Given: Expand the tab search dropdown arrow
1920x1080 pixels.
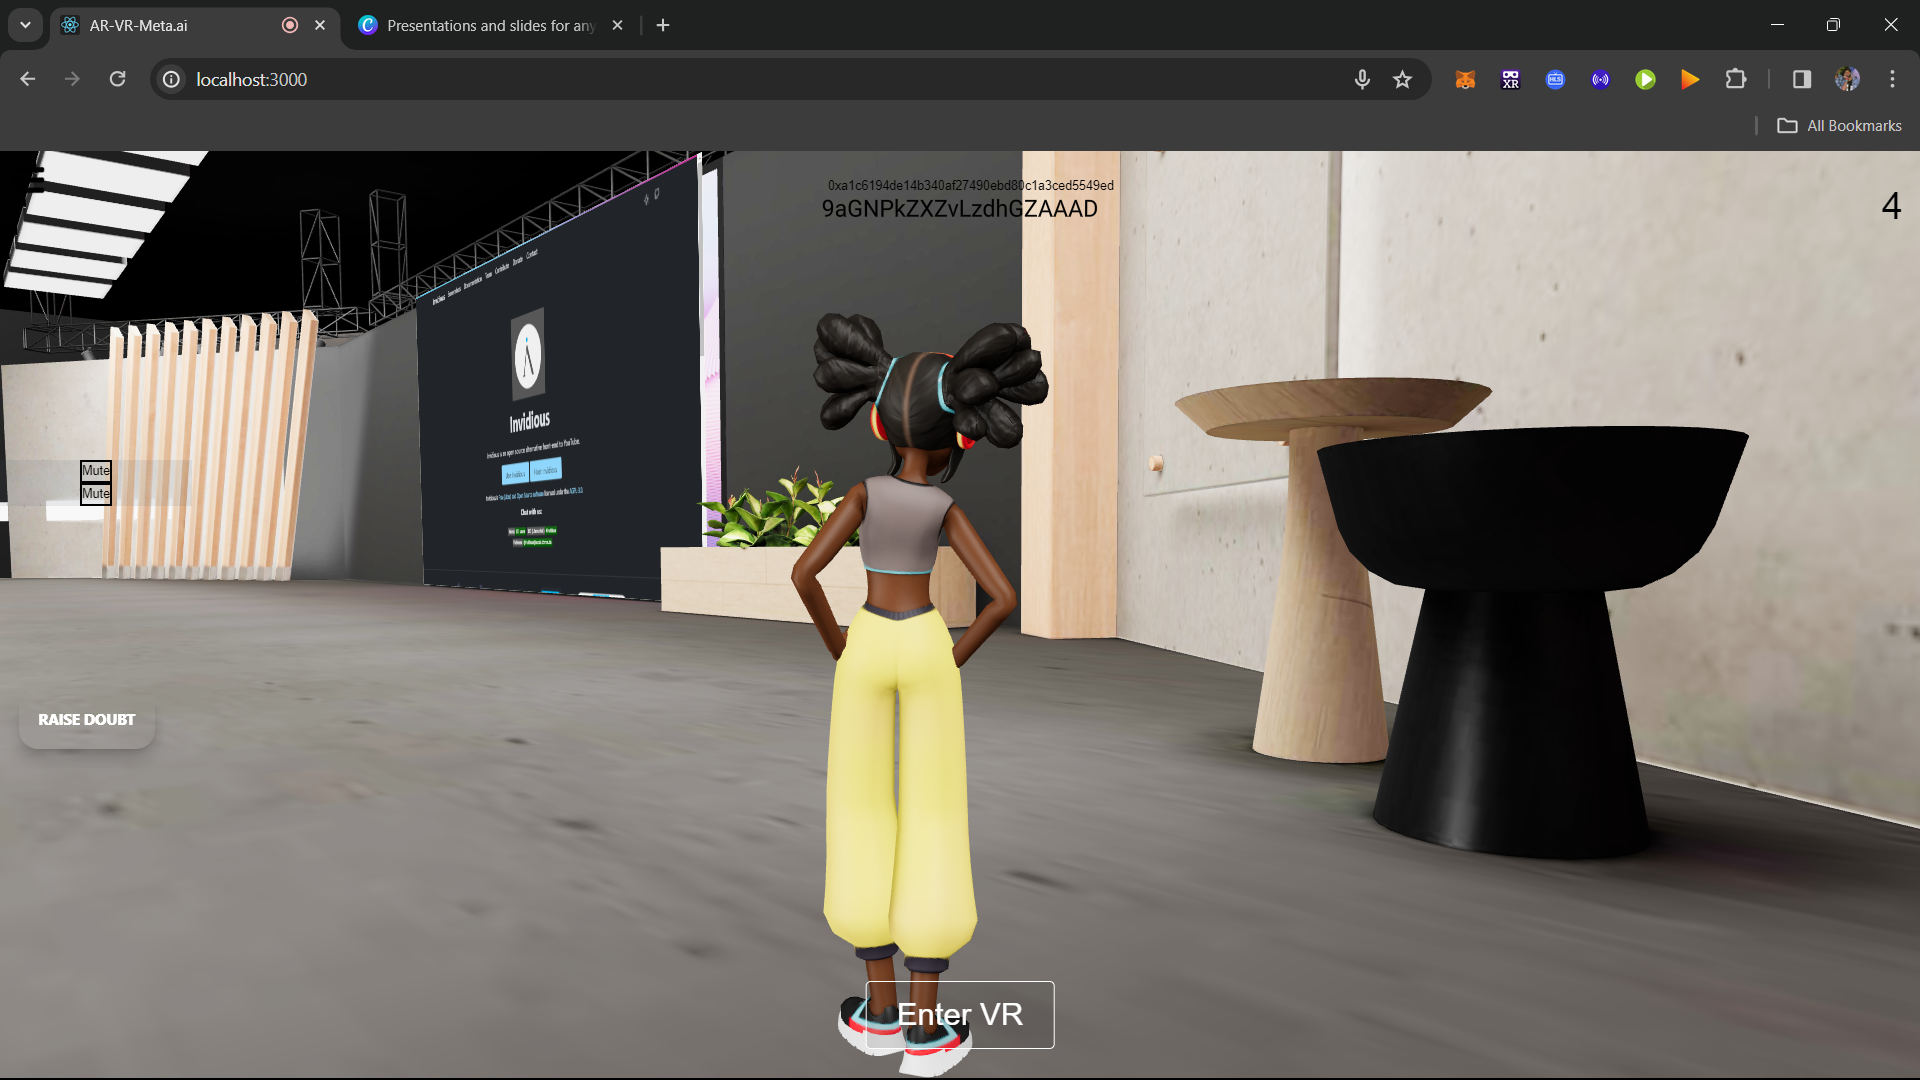Looking at the screenshot, I should pos(25,25).
